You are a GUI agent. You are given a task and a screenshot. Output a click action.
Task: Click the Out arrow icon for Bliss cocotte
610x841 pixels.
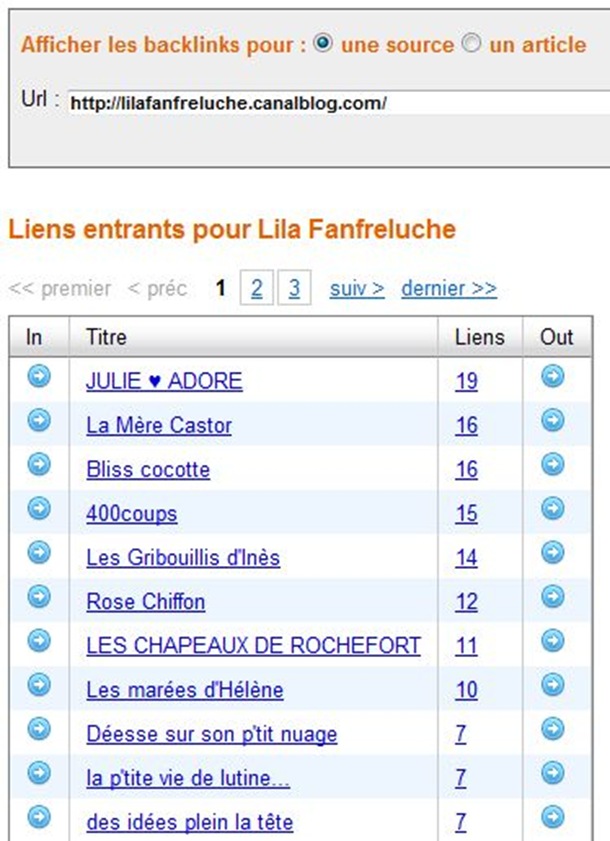553,464
